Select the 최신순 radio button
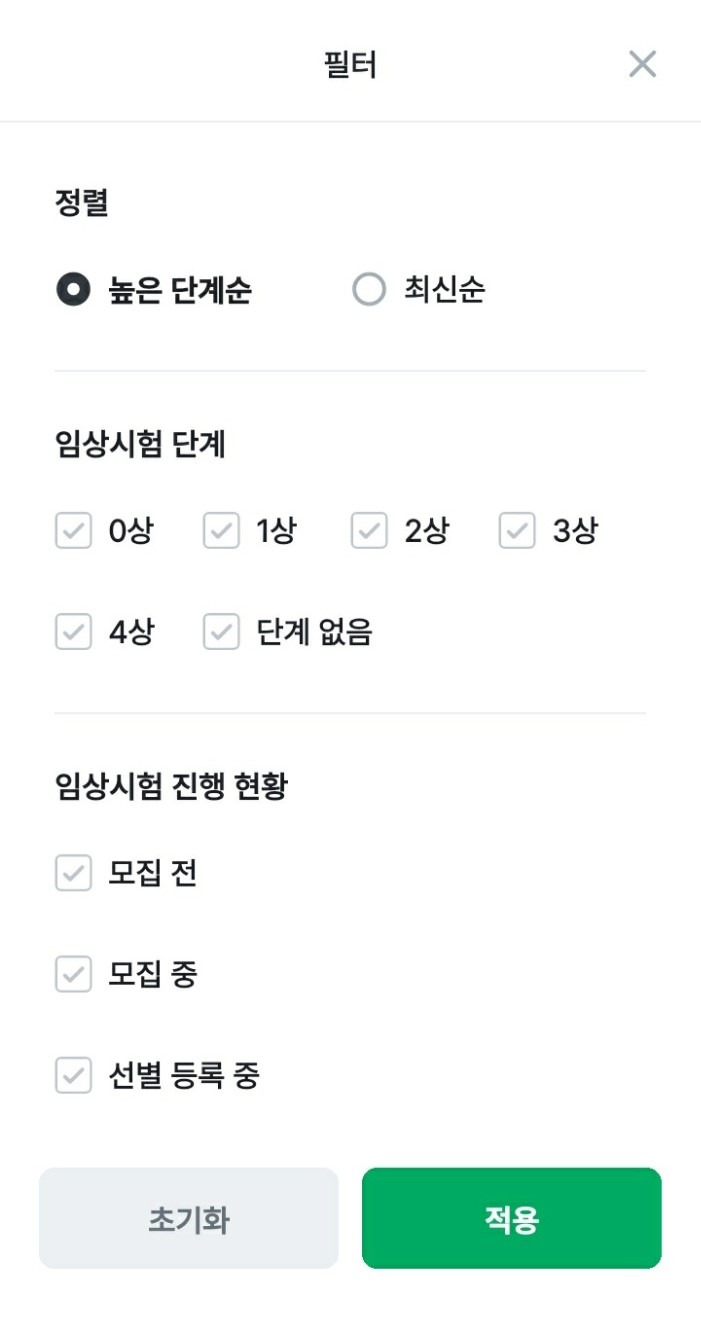701x1317 pixels. coord(369,291)
